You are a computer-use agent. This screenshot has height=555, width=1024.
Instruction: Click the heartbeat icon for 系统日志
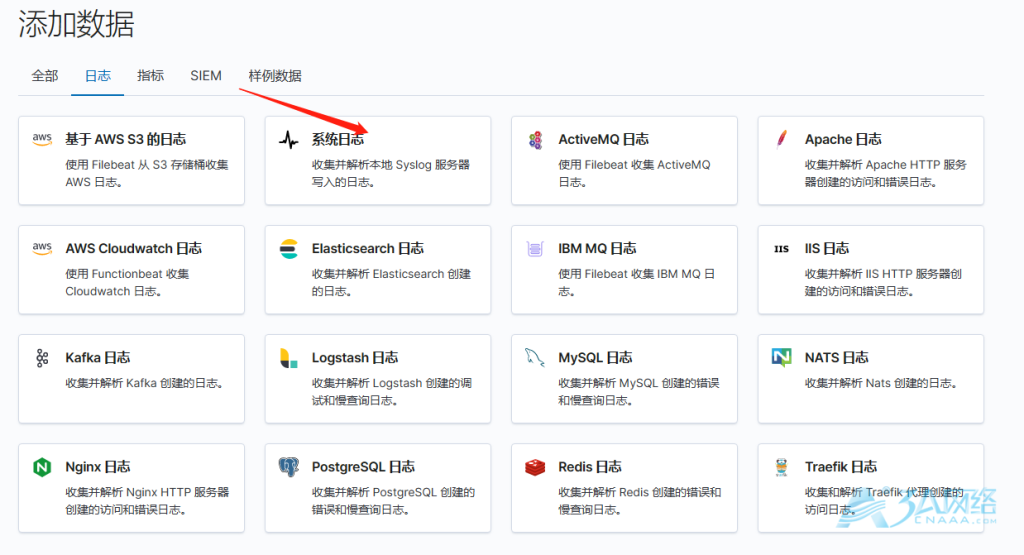(288, 140)
